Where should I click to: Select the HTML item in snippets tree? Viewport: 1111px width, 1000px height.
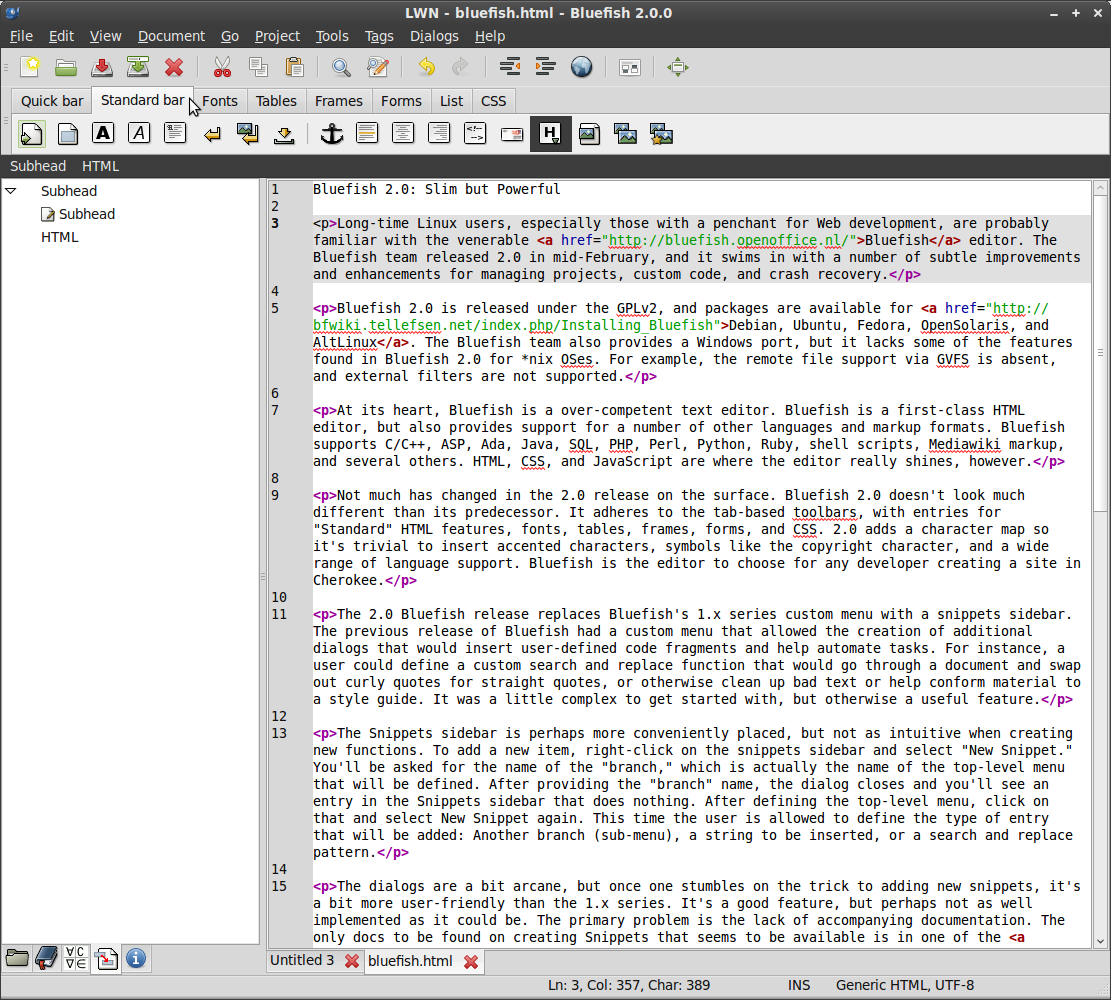pyautogui.click(x=59, y=237)
